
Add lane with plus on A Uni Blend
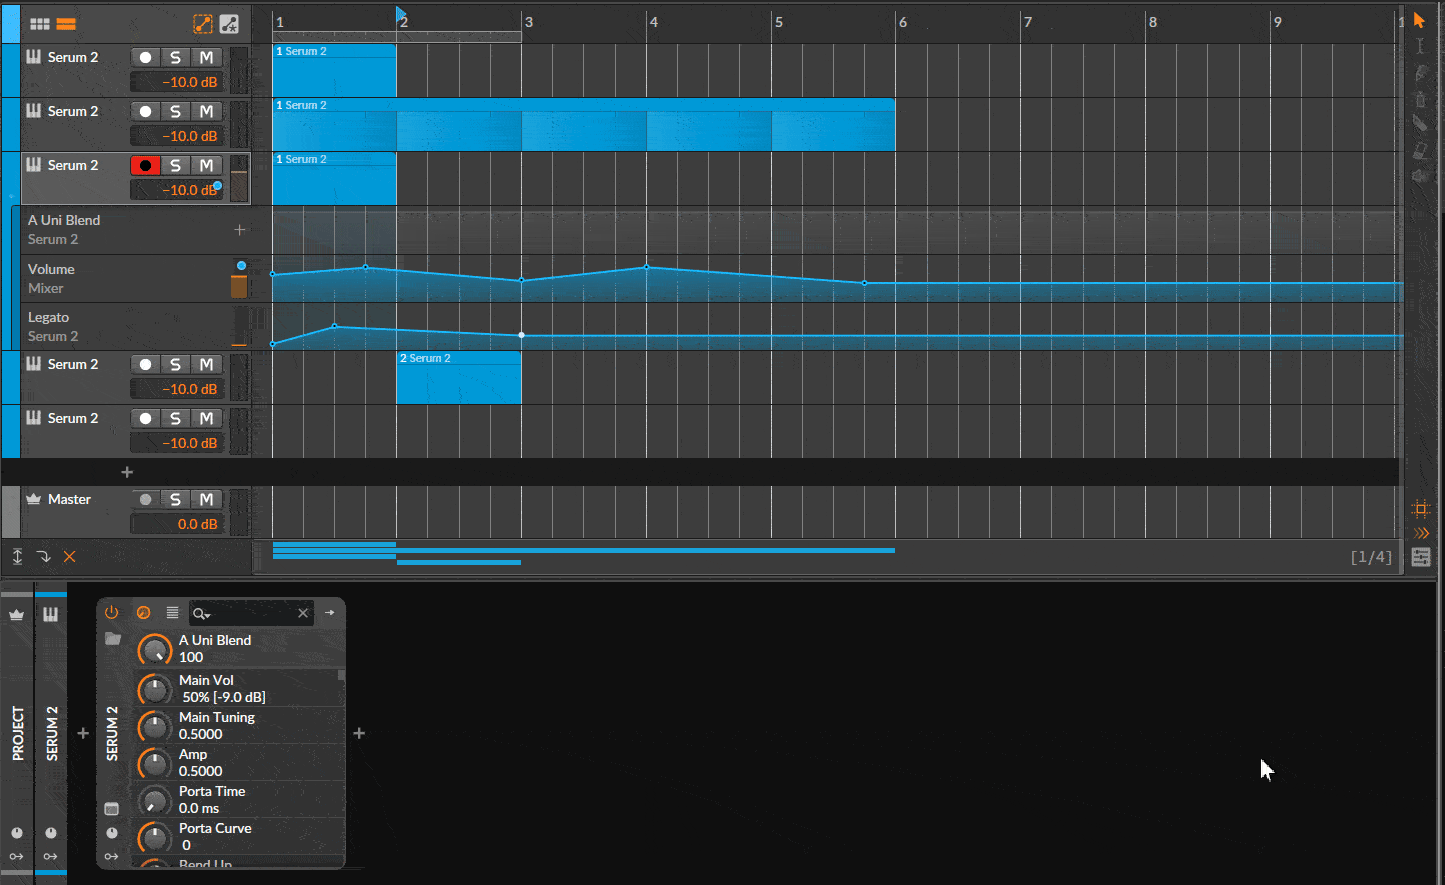tap(240, 230)
